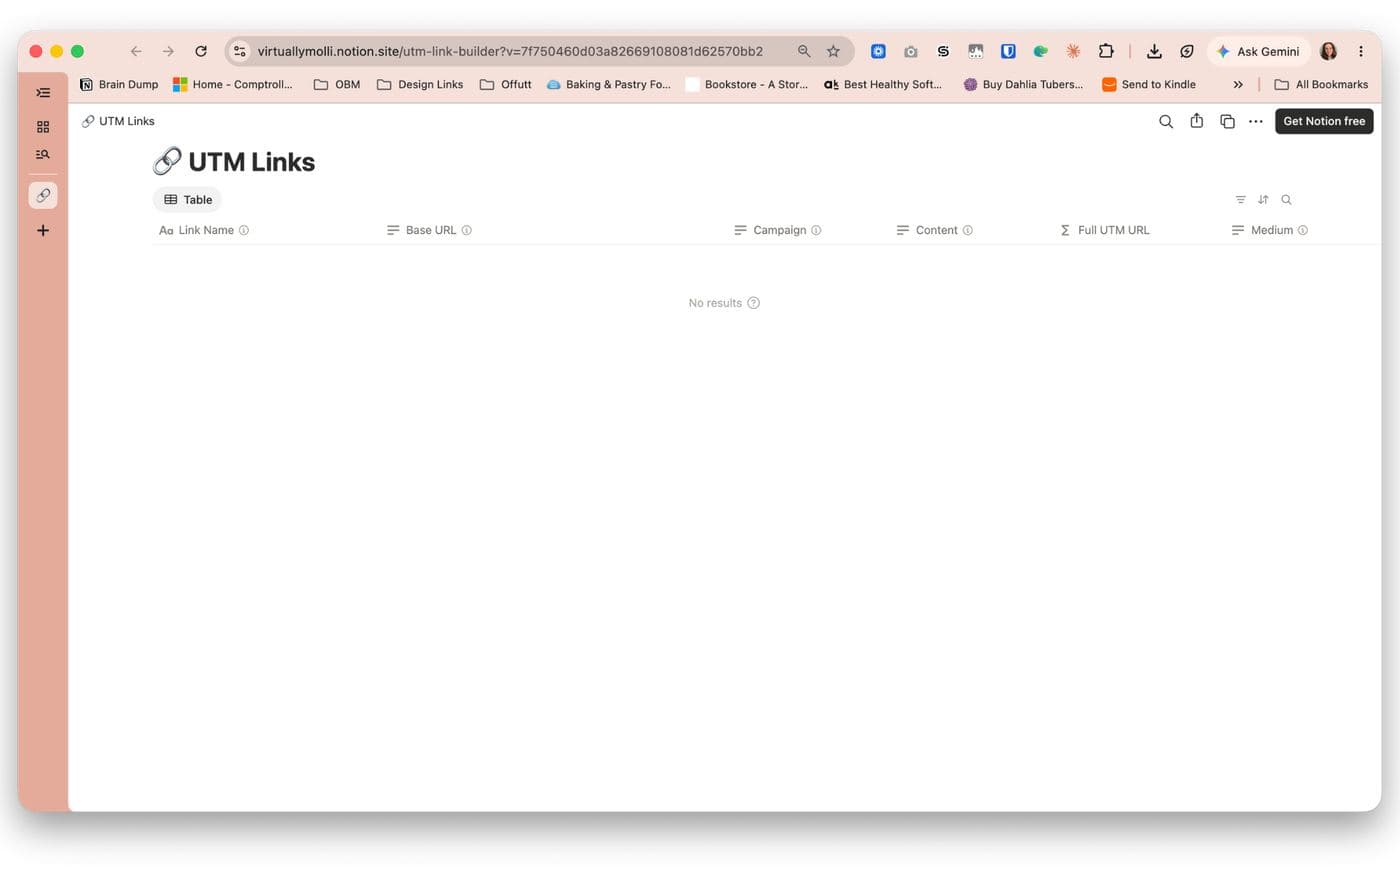Show info for Medium column
This screenshot has width=1400, height=875.
tap(1303, 231)
